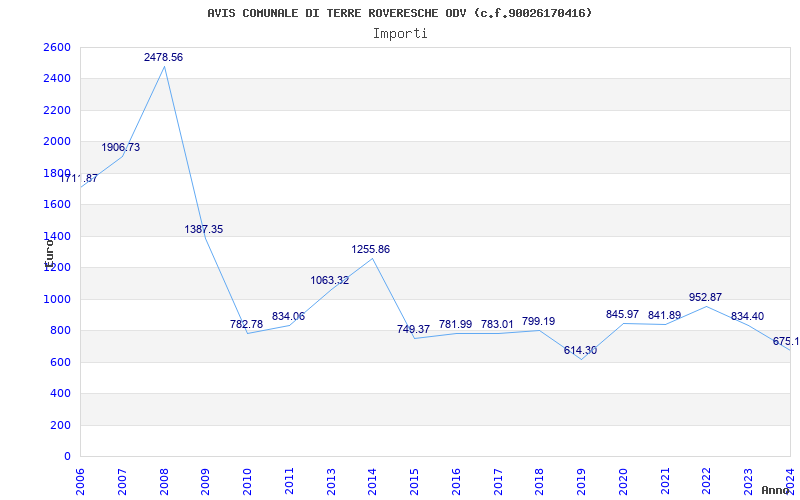Click the 2016 x-axis year label
Image resolution: width=800 pixels, height=500 pixels.
(x=456, y=482)
